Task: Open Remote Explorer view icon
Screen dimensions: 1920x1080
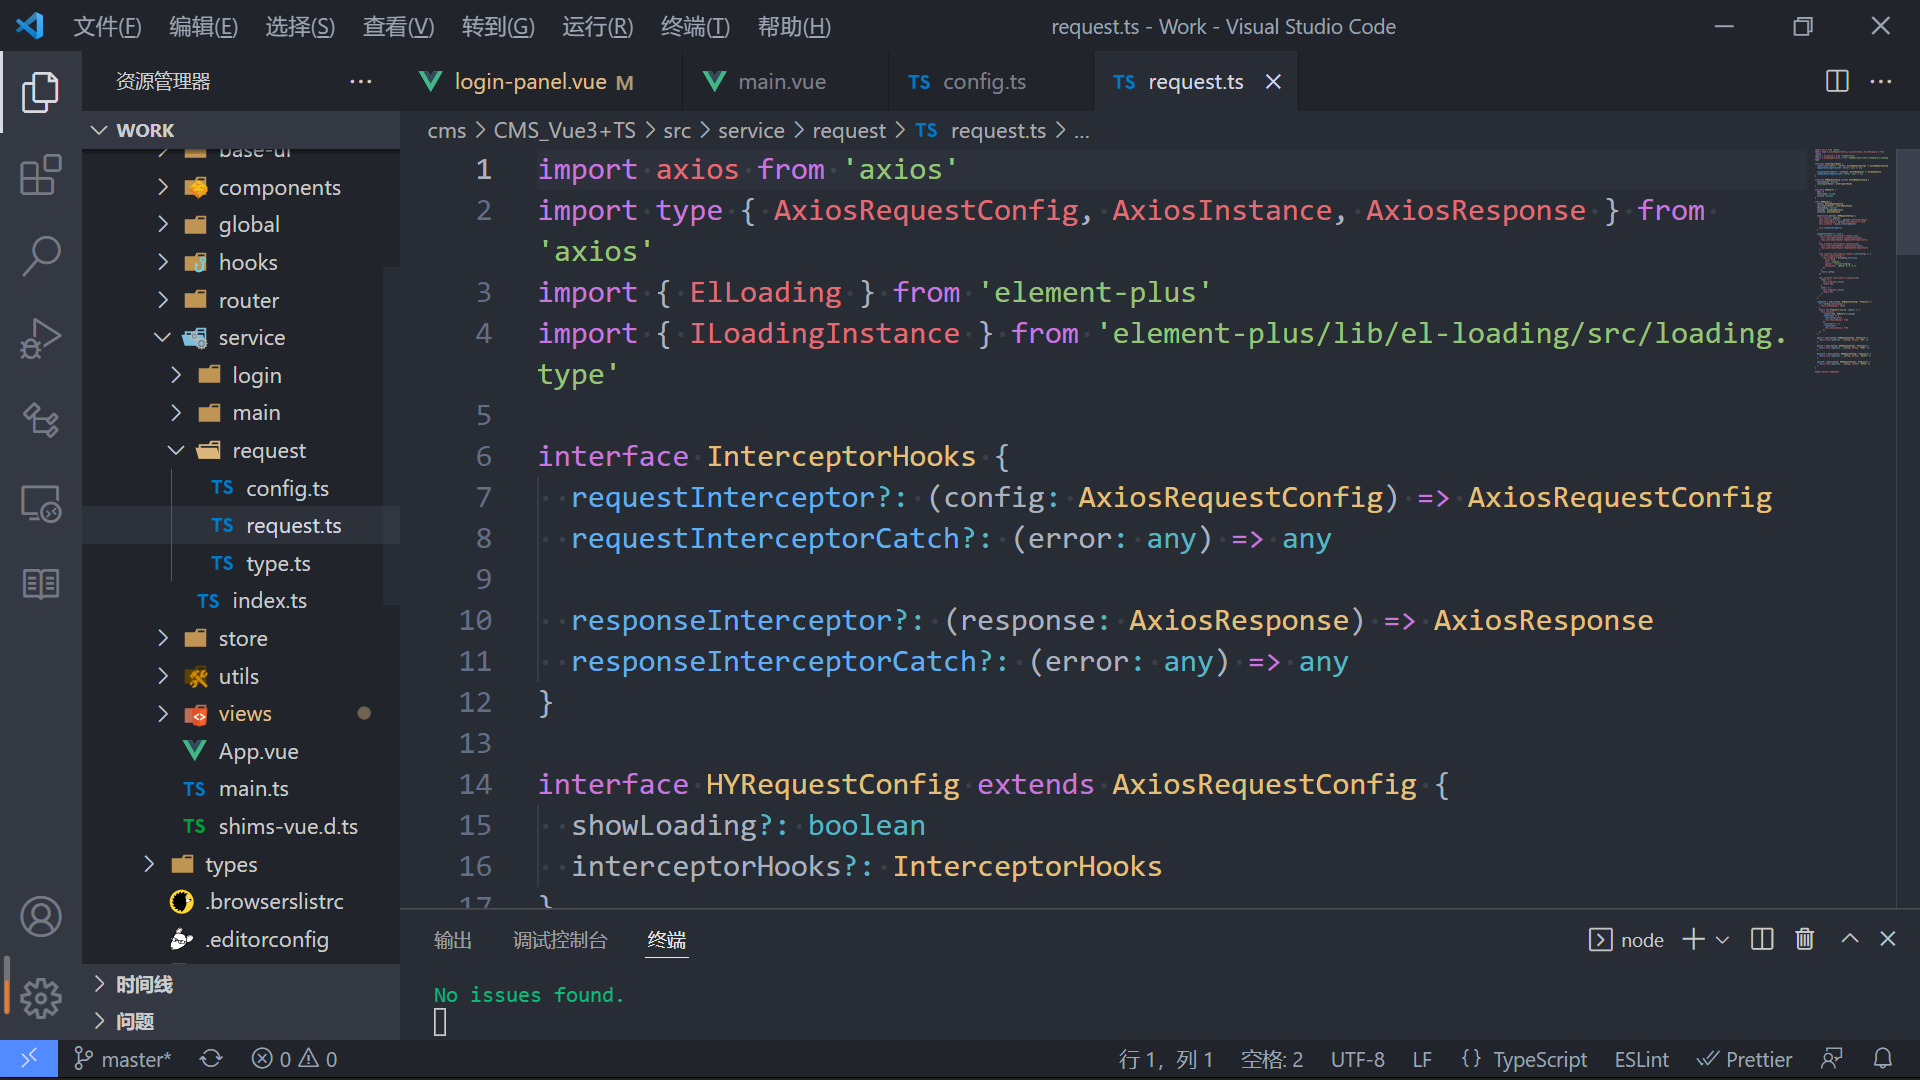Action: [x=40, y=503]
